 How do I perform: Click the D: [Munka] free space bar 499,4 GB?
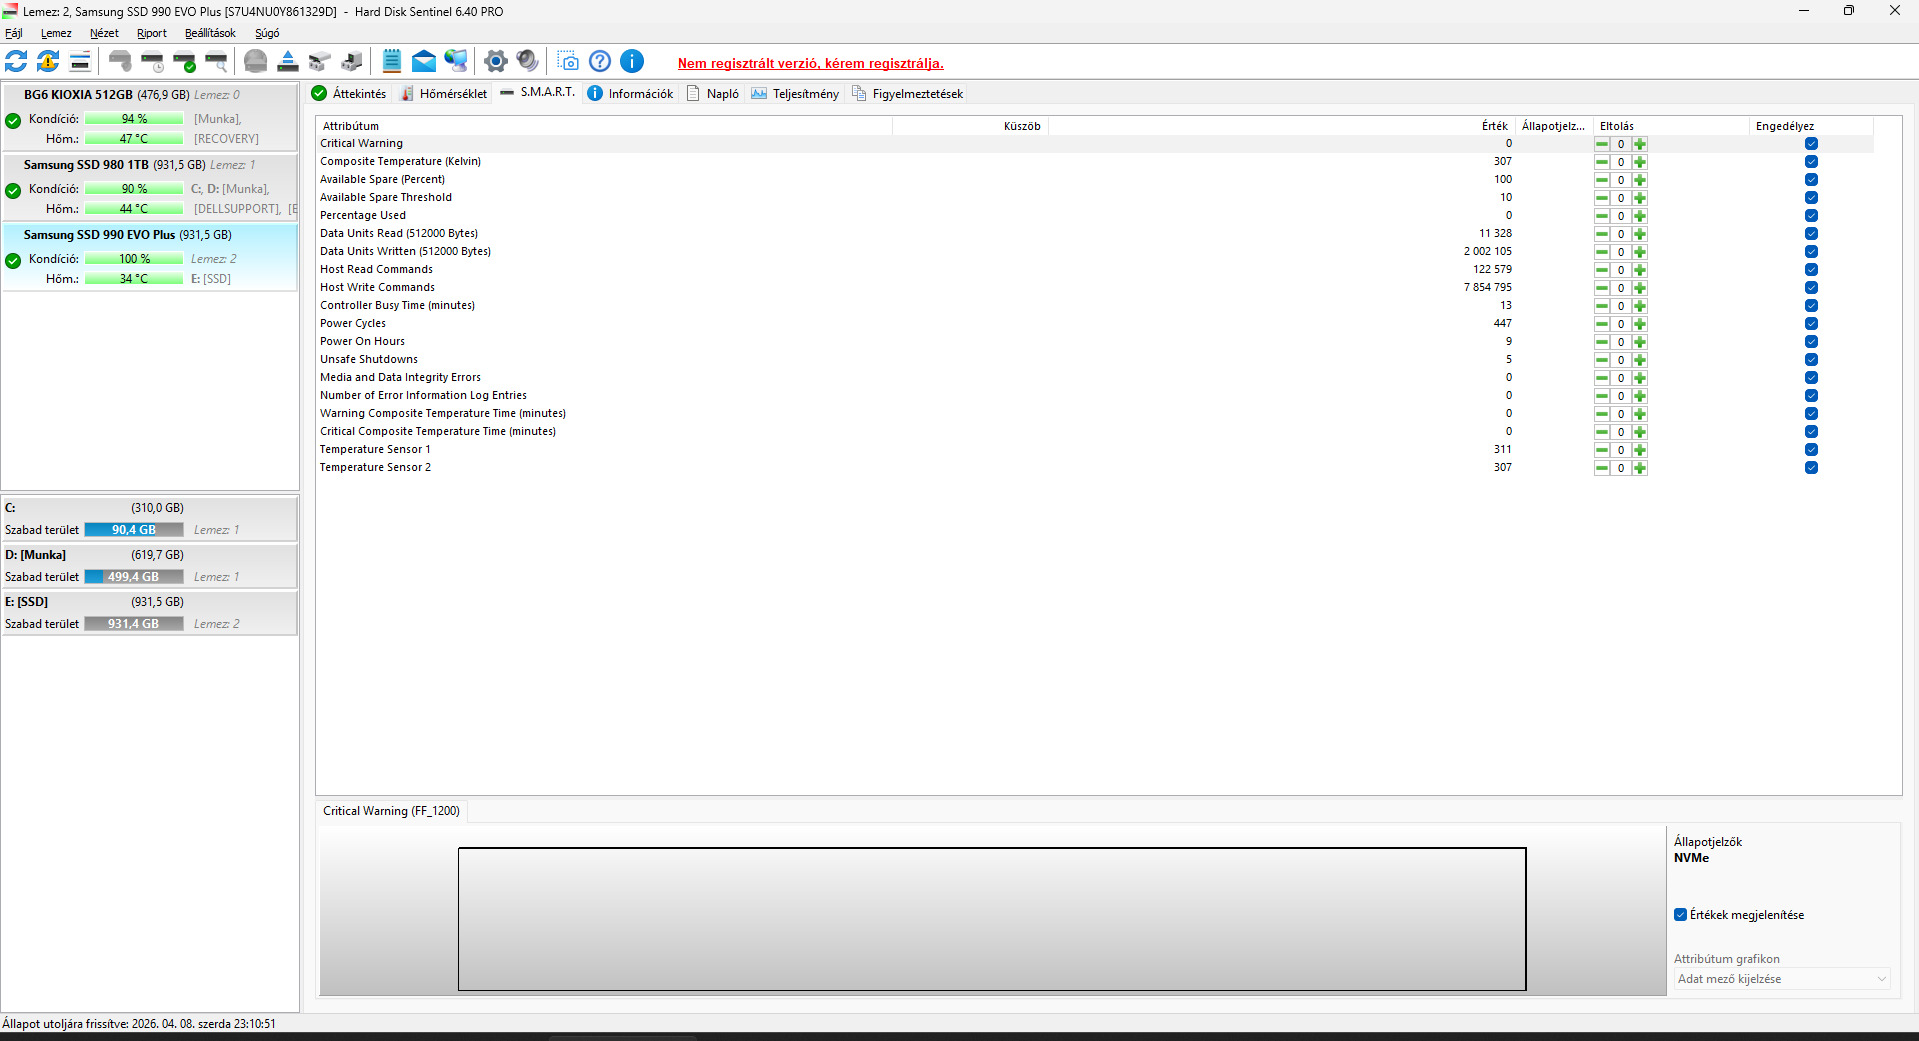pos(134,577)
